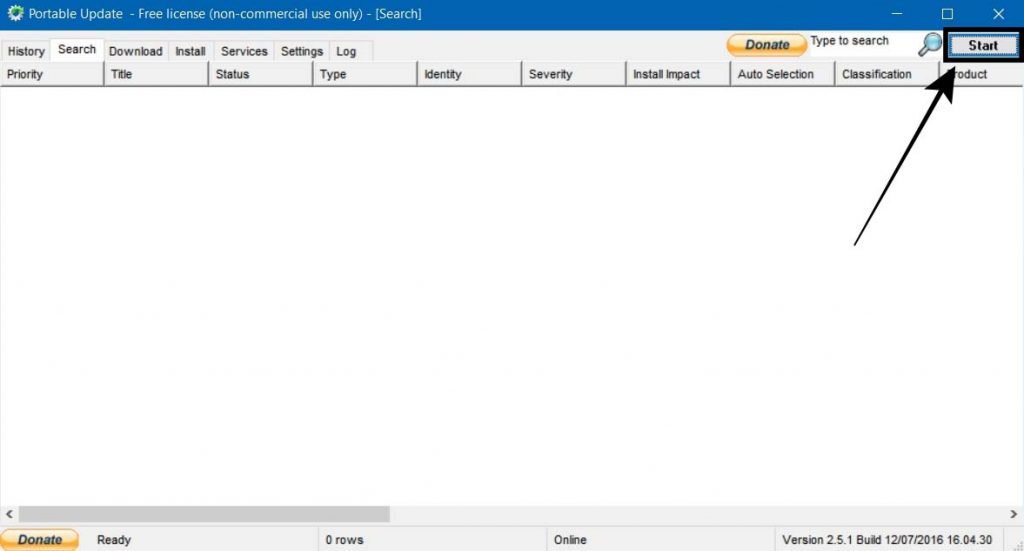
Task: Click the Portable Update gear icon
Action: pos(15,13)
